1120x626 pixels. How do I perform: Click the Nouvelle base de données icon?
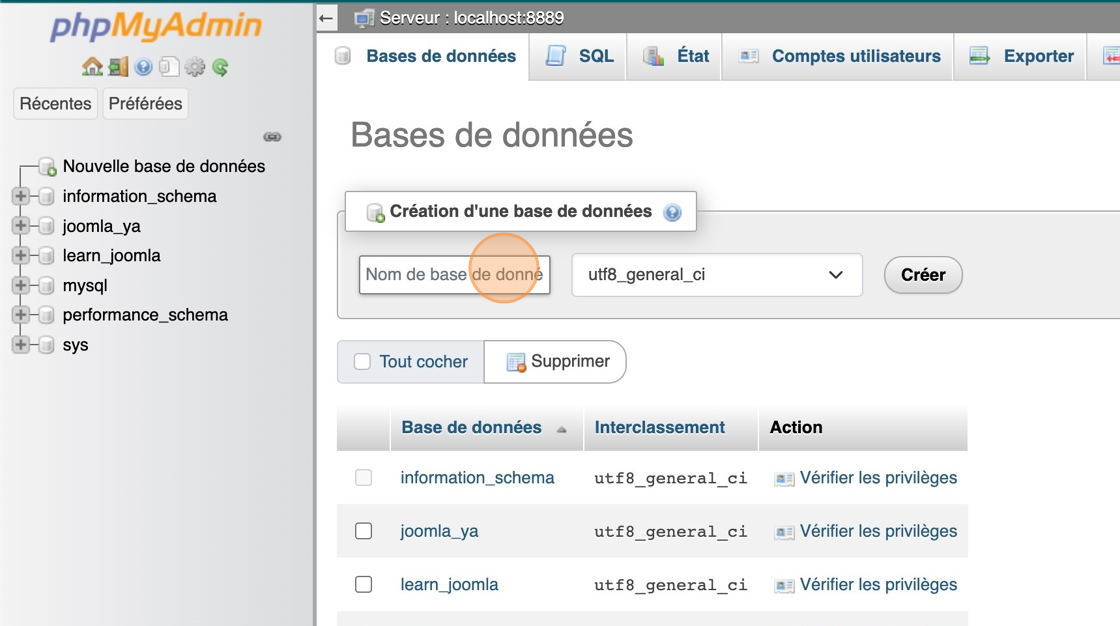tap(45, 166)
